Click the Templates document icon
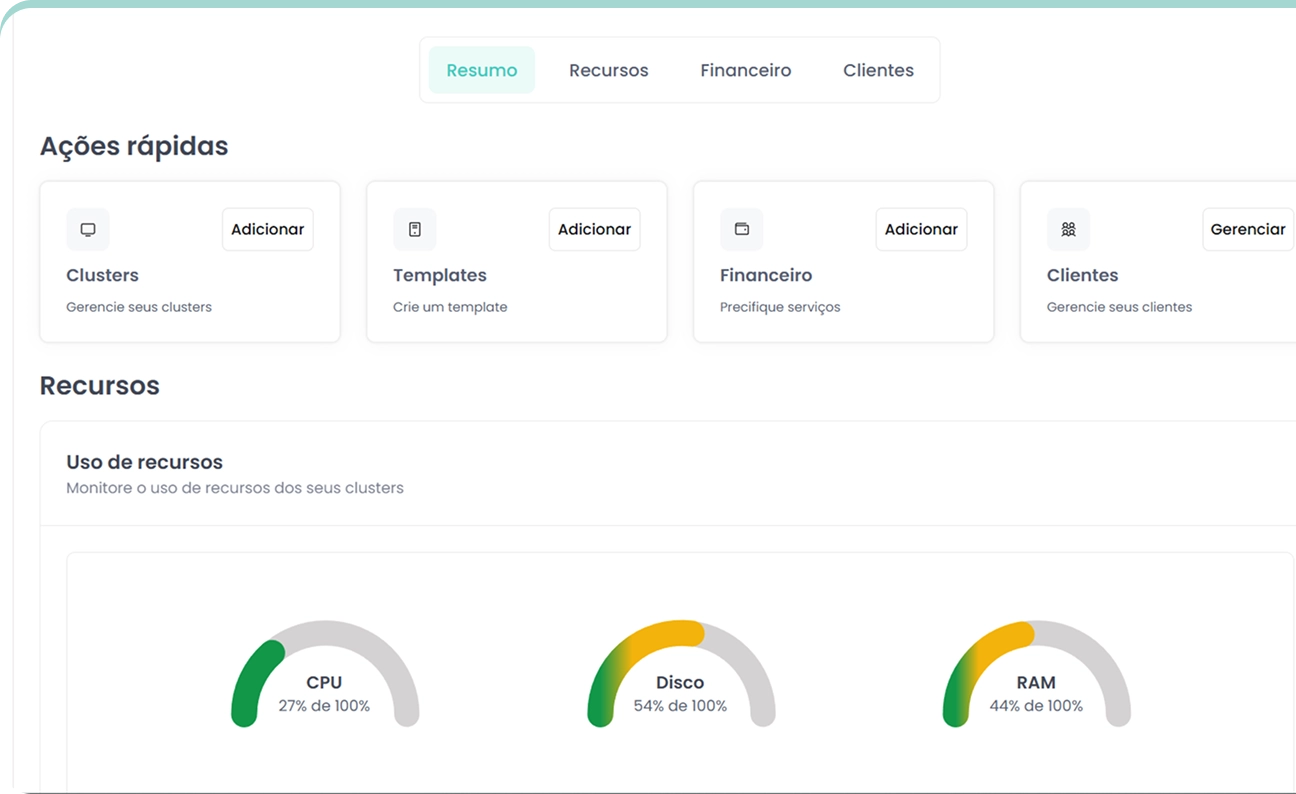 click(x=415, y=229)
